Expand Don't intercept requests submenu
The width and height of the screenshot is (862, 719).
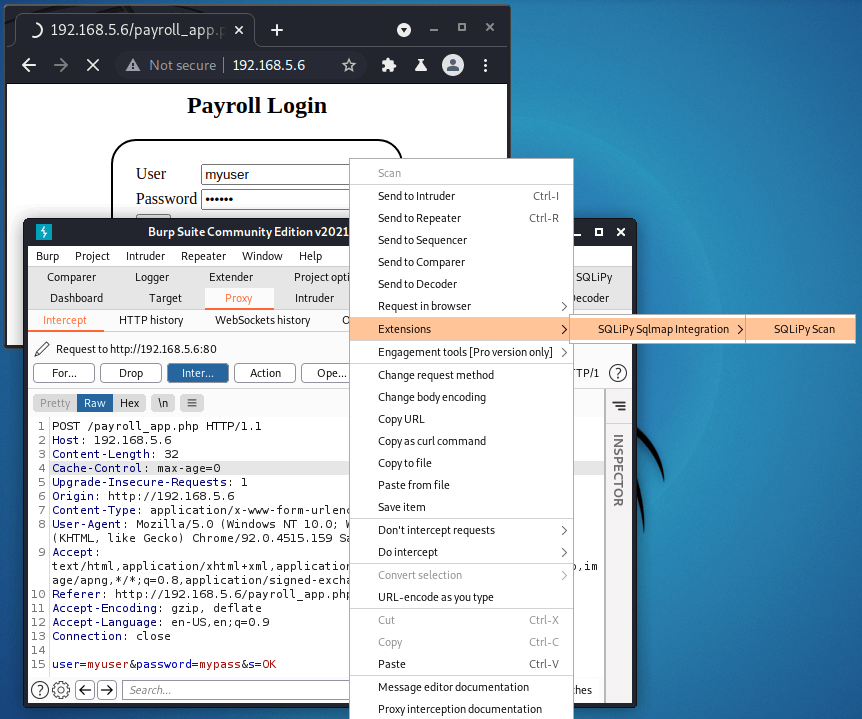pyautogui.click(x=461, y=530)
